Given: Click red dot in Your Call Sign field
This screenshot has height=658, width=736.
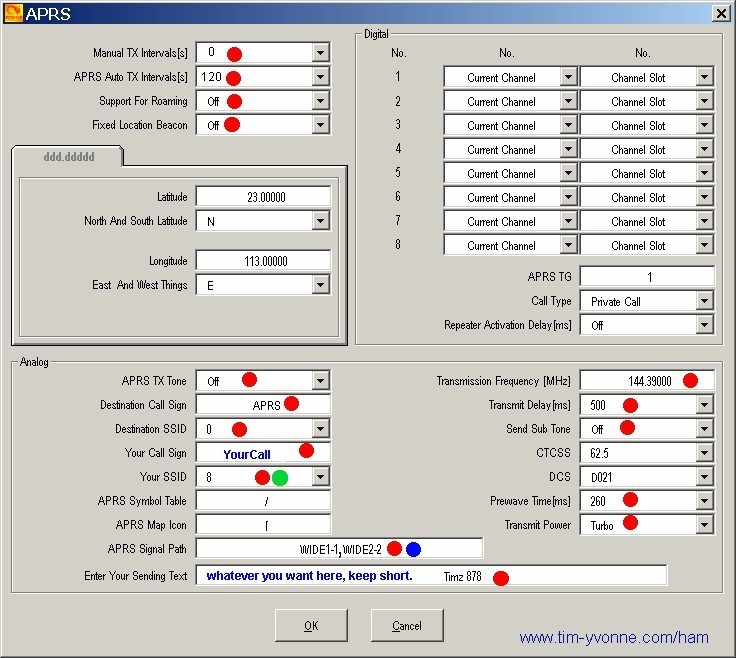Looking at the screenshot, I should 306,451.
